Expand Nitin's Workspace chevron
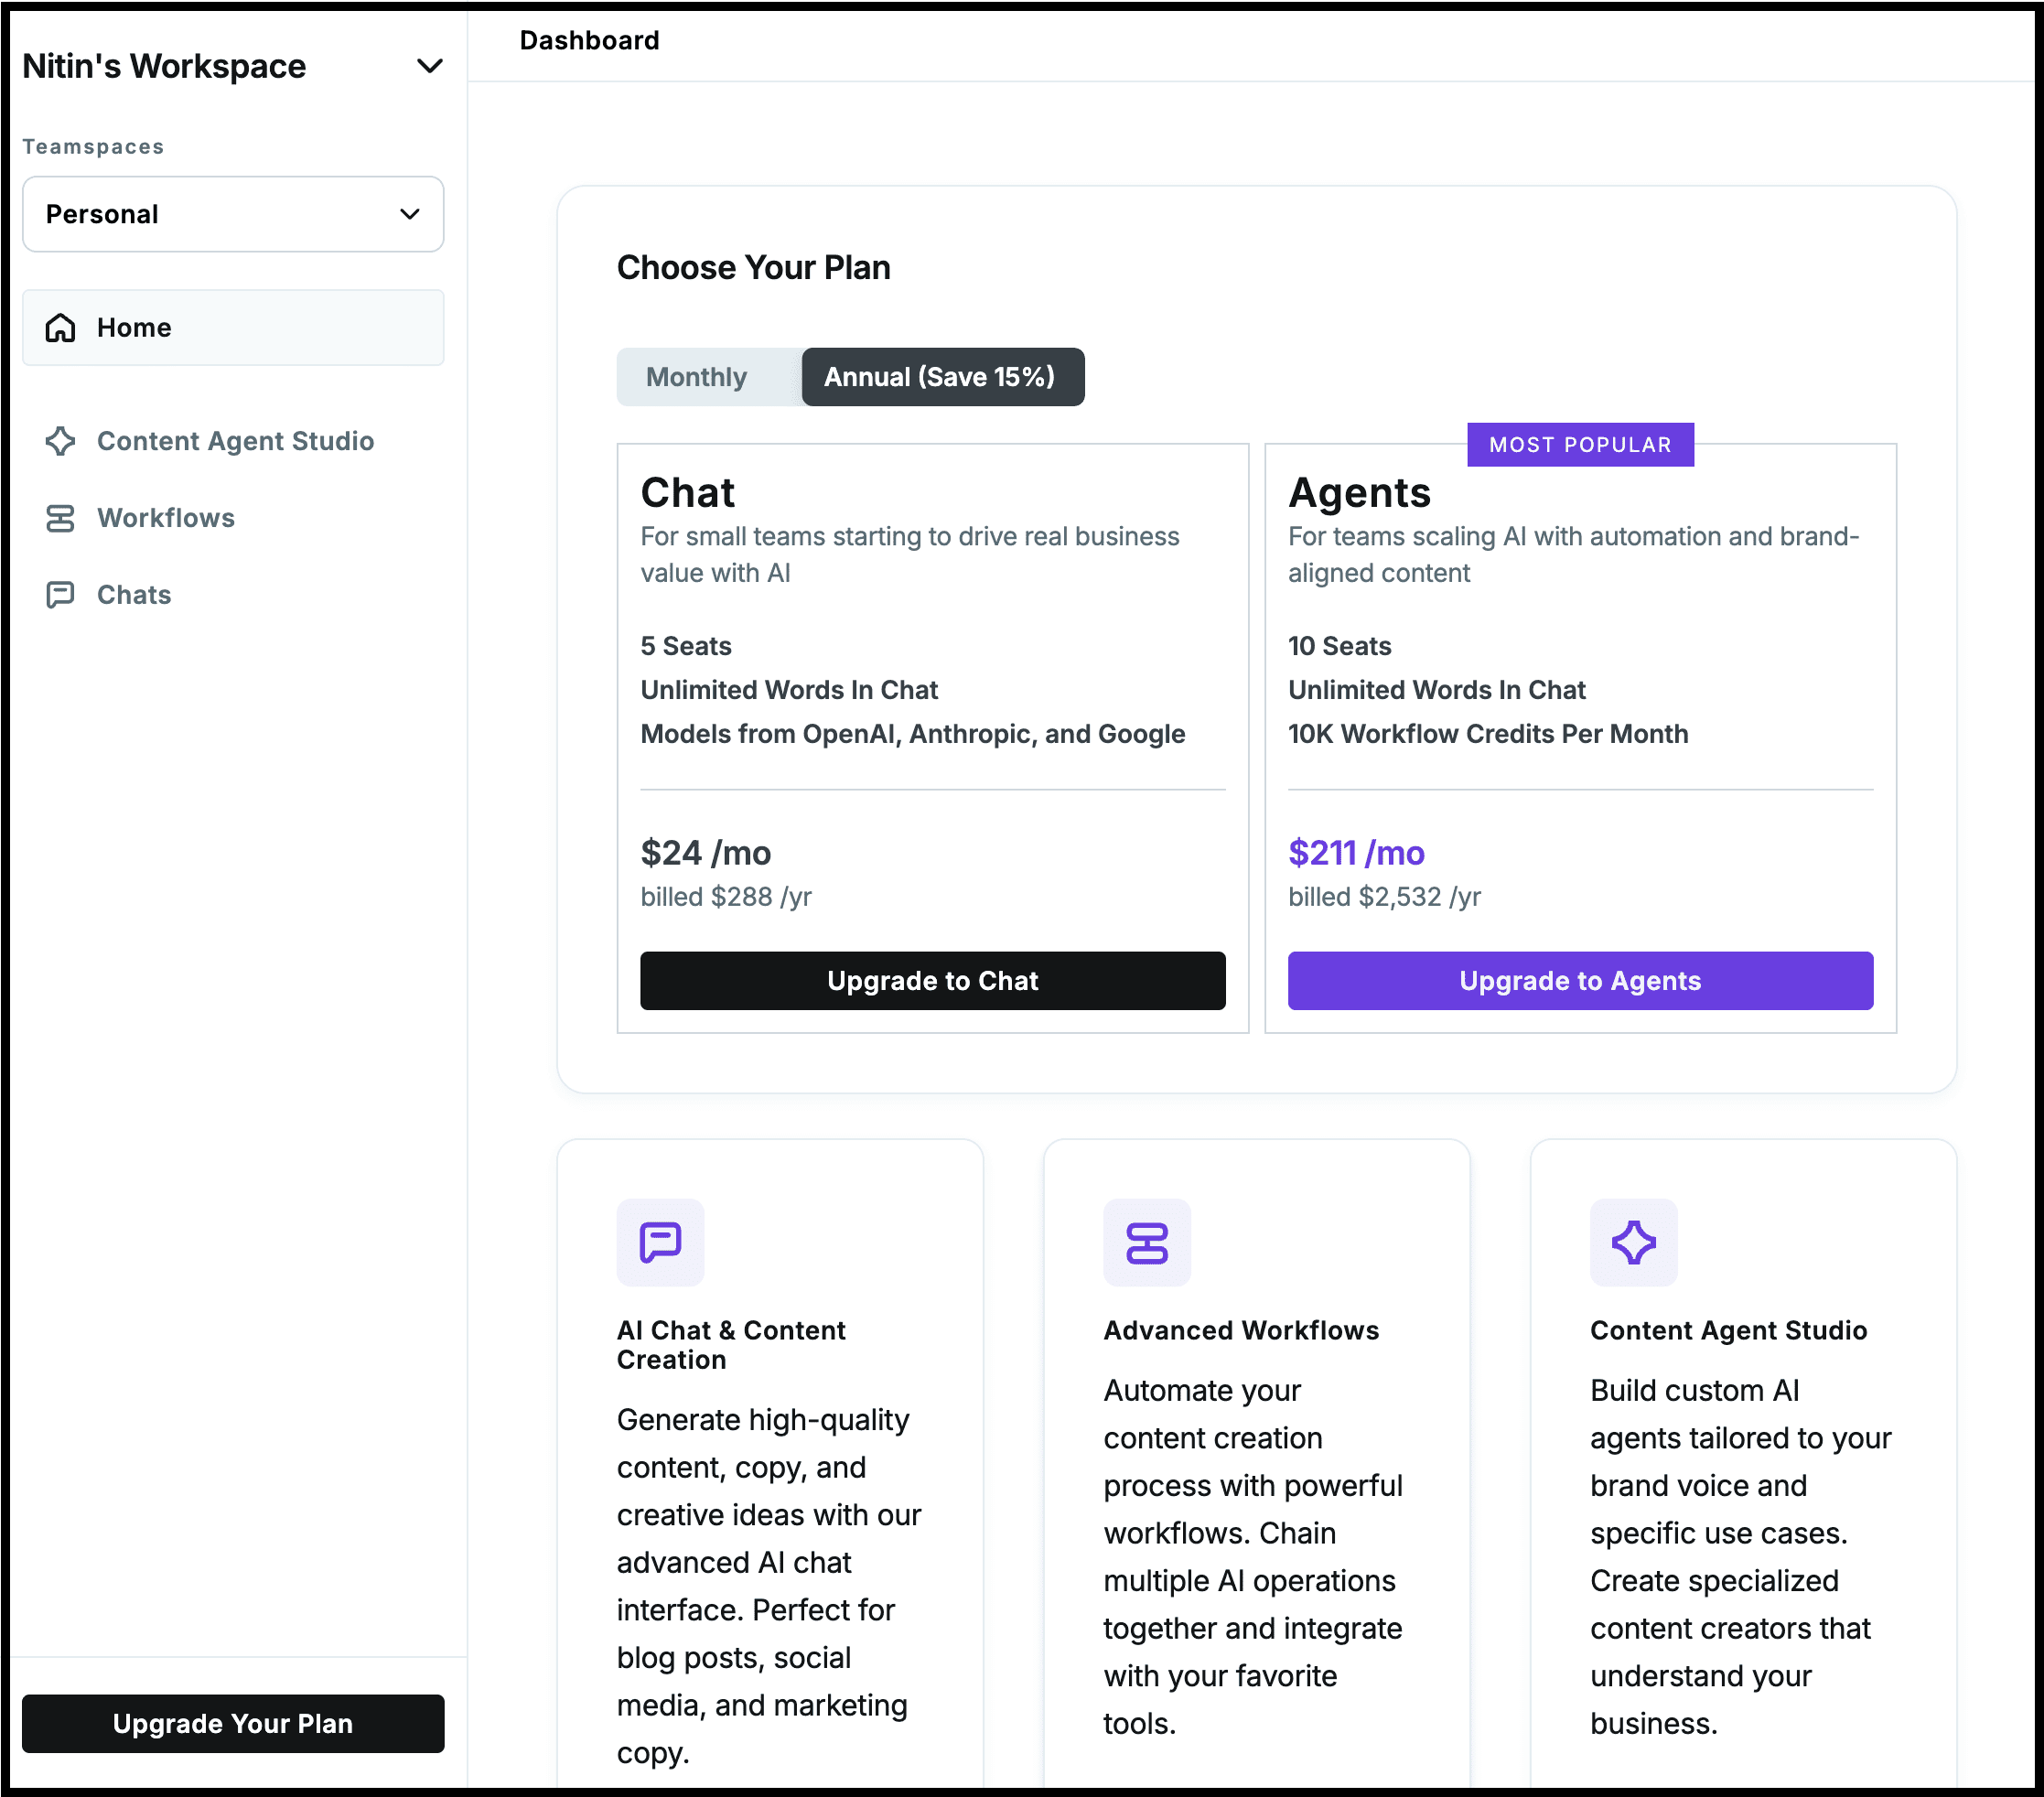Viewport: 2044px width, 1797px height. click(x=429, y=66)
